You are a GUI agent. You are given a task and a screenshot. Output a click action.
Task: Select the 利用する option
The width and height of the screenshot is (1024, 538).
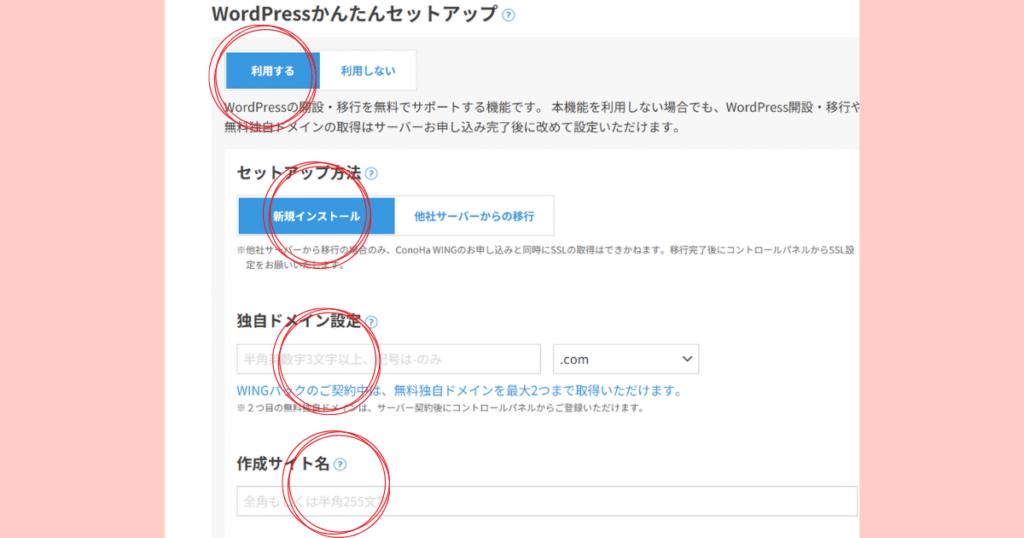[272, 71]
